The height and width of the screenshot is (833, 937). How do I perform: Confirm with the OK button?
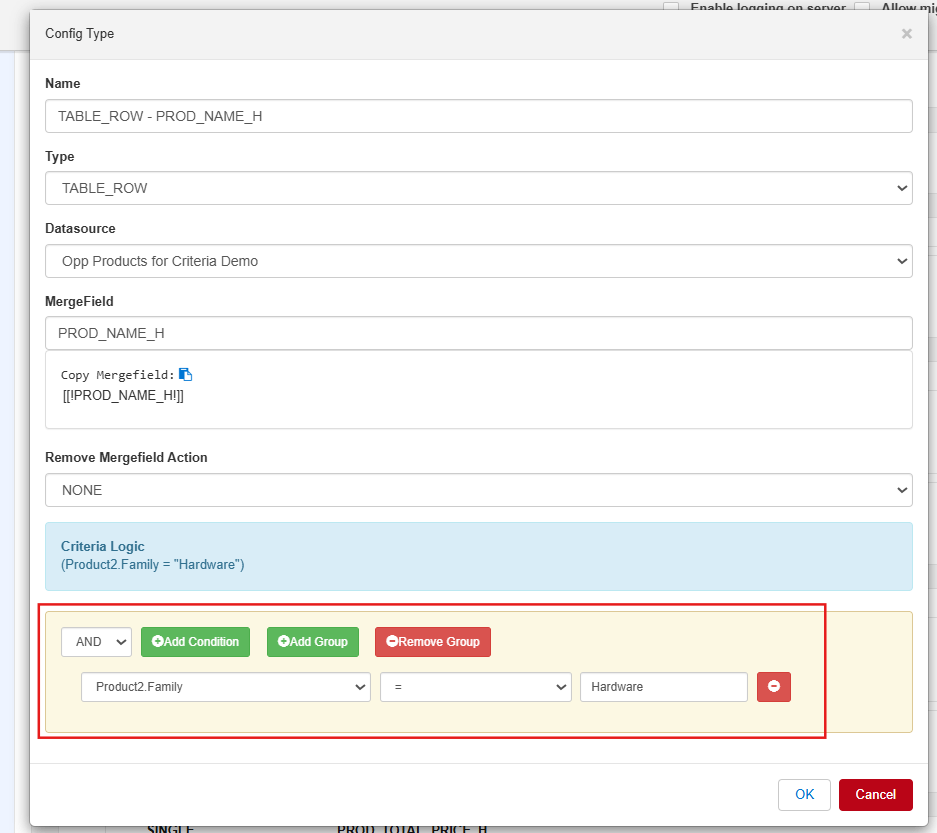pyautogui.click(x=804, y=795)
